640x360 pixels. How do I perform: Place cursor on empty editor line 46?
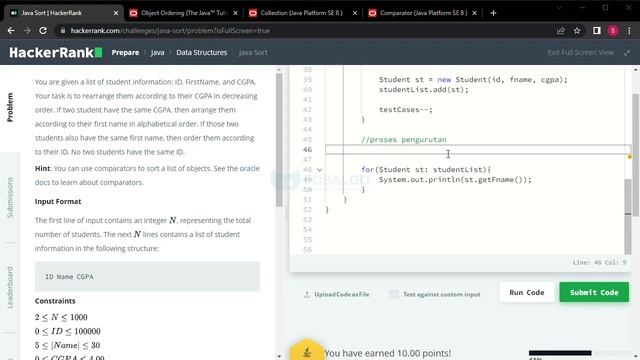[478, 149]
